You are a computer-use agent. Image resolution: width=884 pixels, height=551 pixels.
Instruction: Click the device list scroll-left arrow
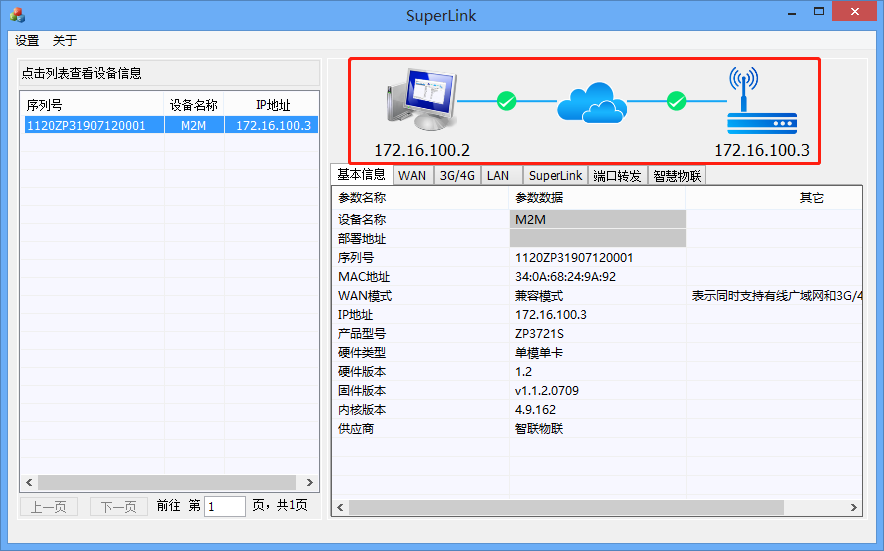tap(29, 482)
